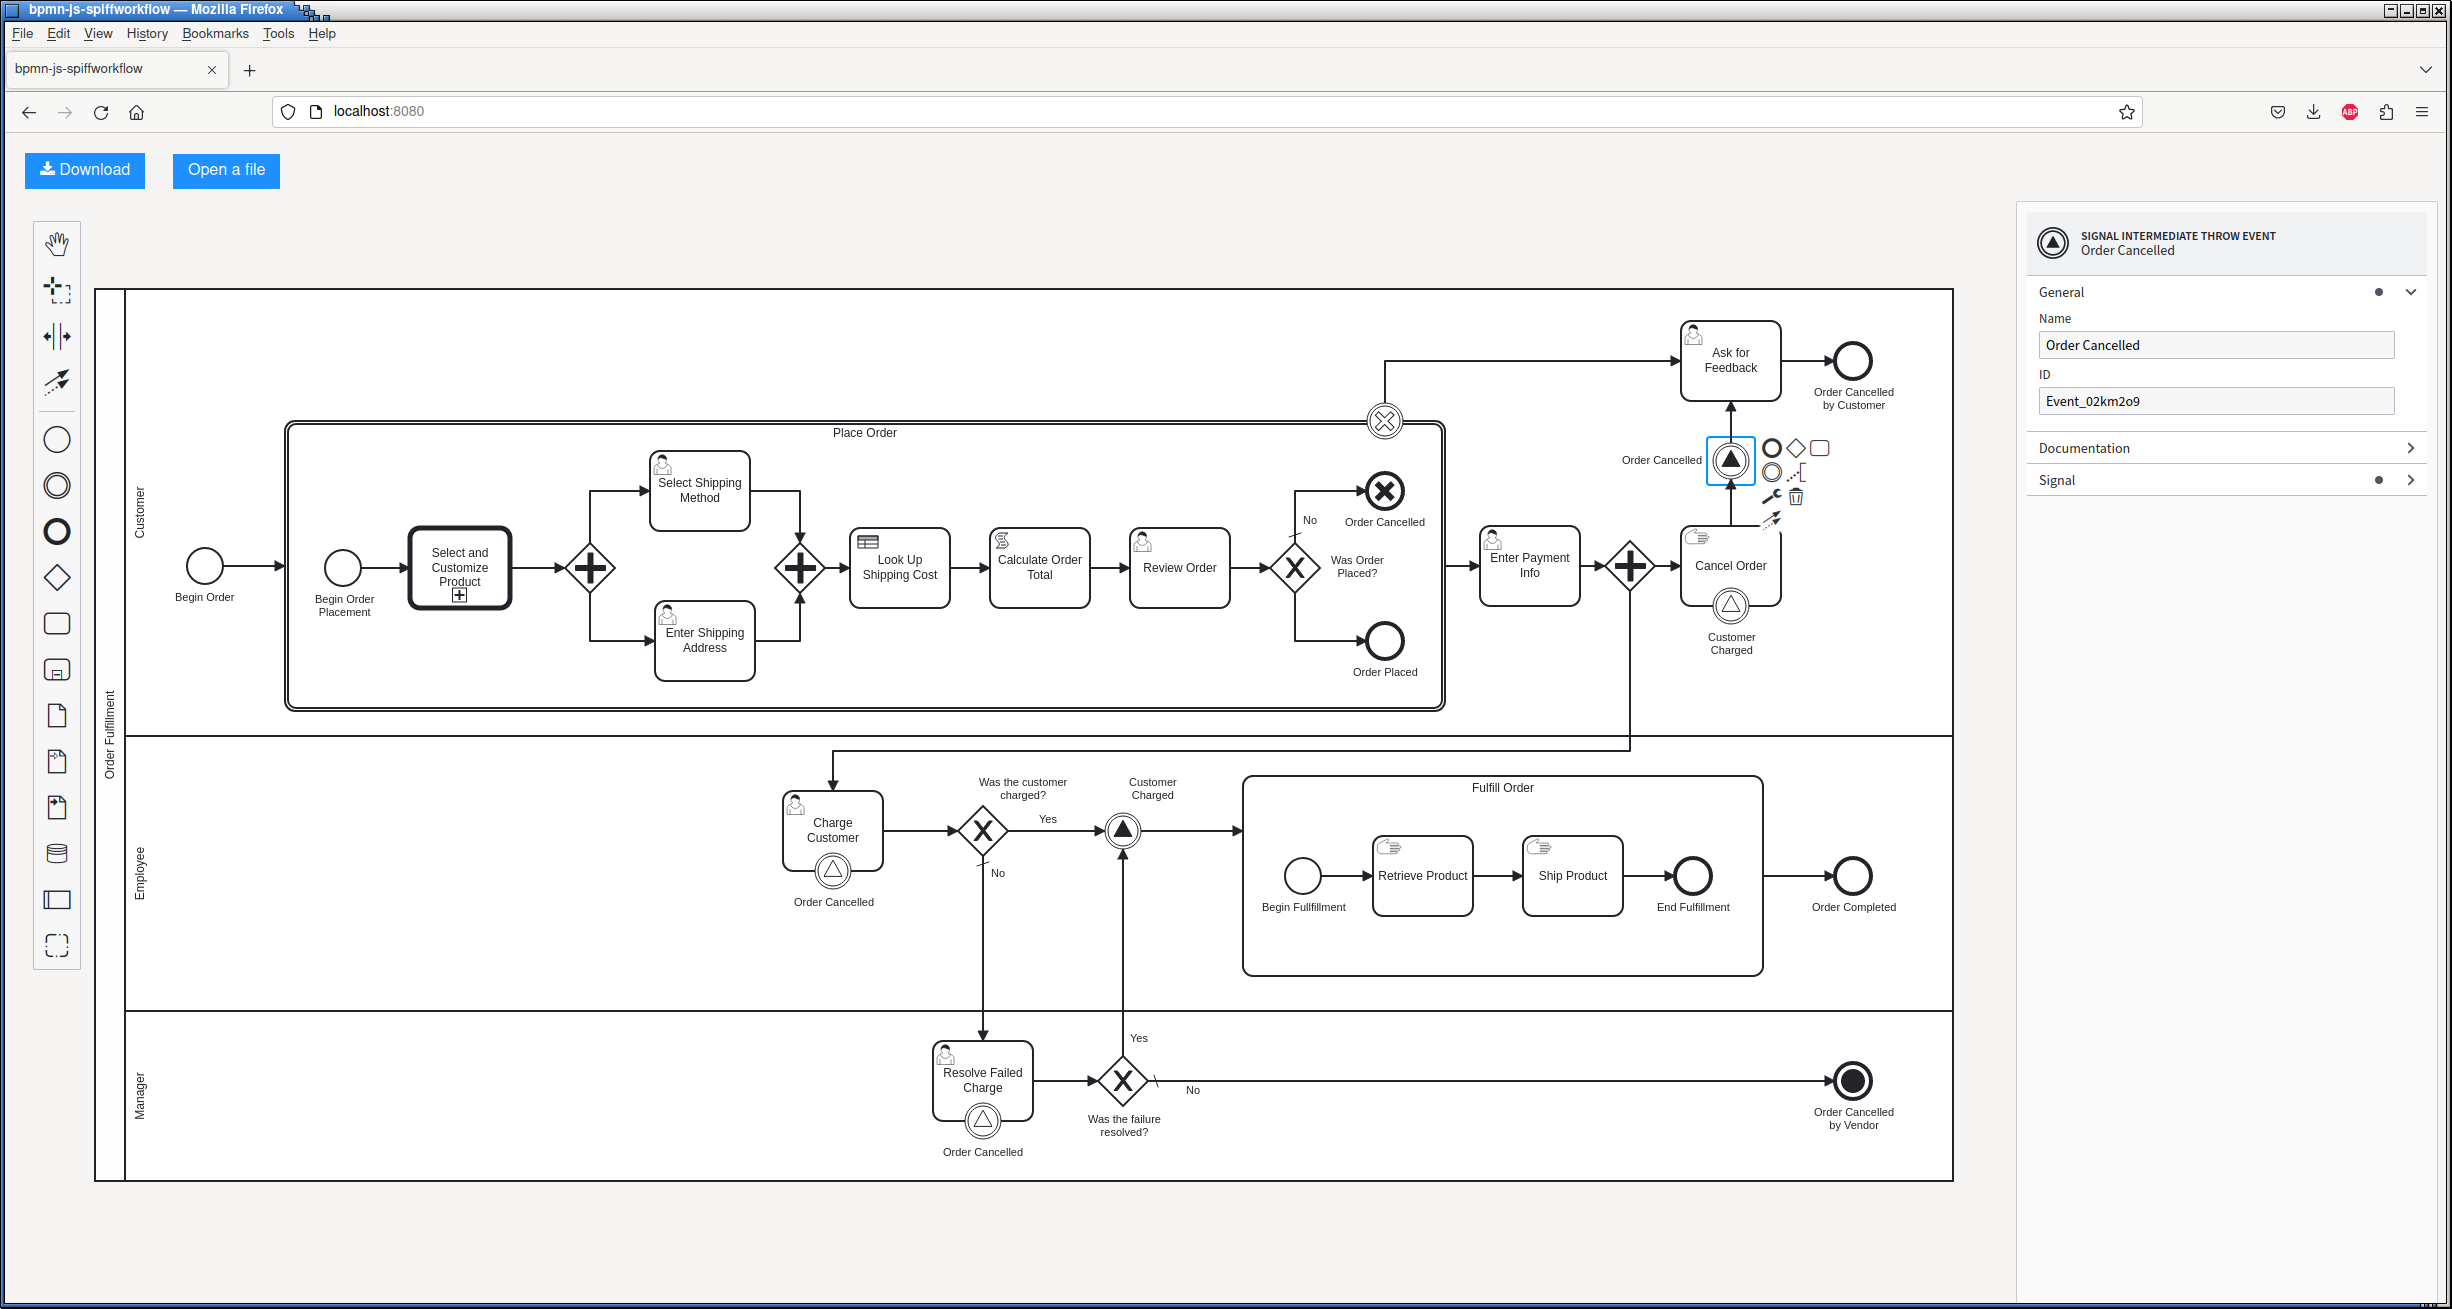Click the Download button
2452x1309 pixels.
pyautogui.click(x=85, y=170)
